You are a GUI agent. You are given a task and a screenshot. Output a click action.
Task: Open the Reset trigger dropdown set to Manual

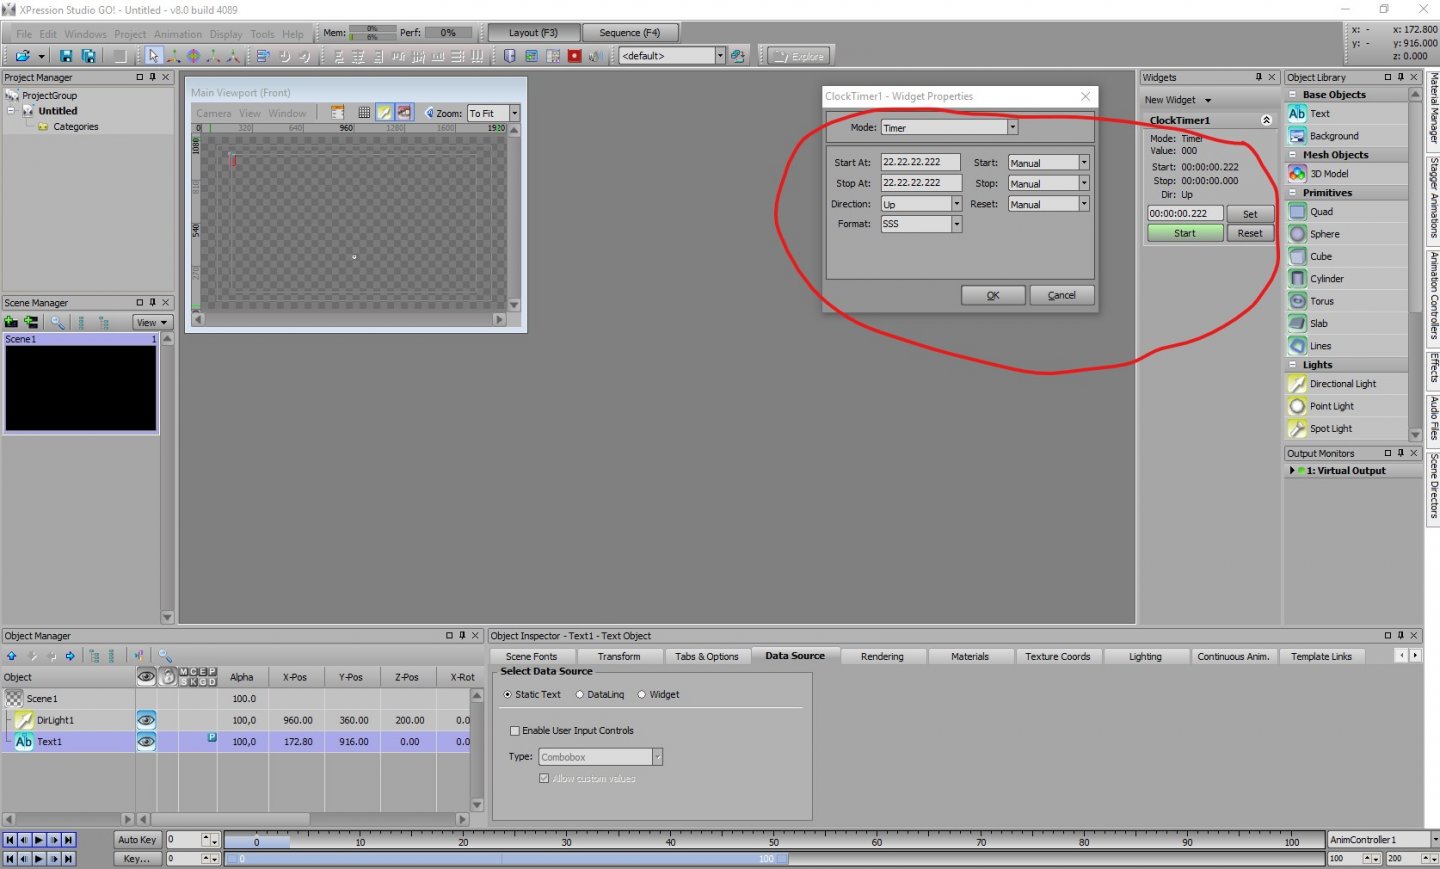pyautogui.click(x=1083, y=204)
